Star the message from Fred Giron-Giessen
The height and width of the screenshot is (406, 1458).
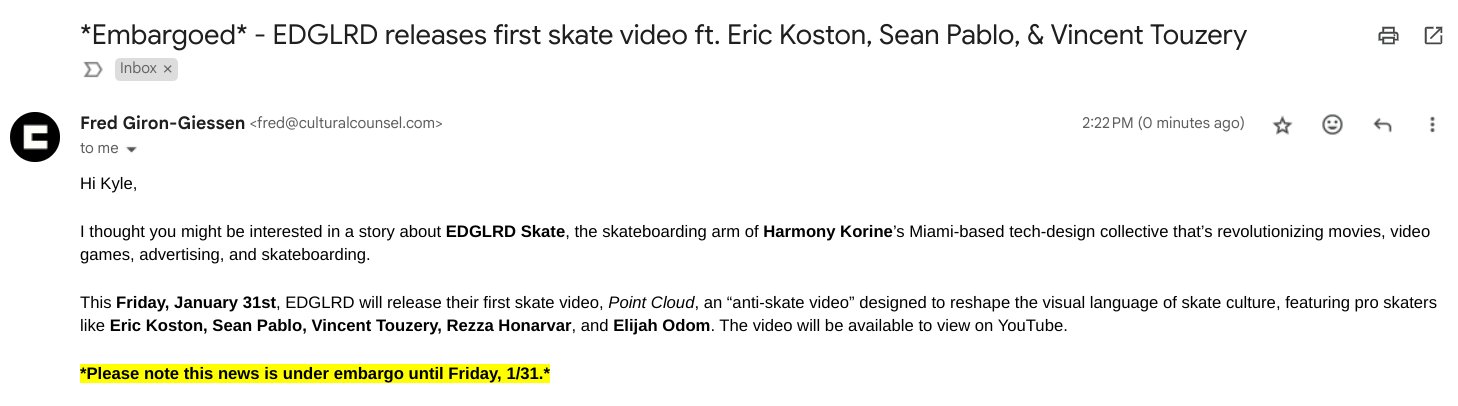point(1282,125)
